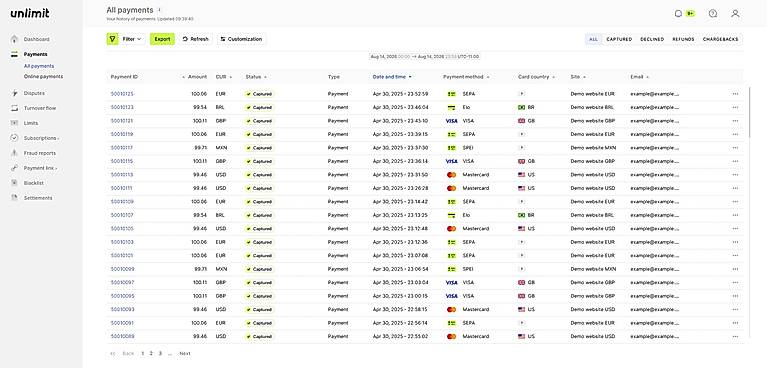Viewport: 767px width, 368px height.
Task: Click the 99.71 amount of payment 50010117
Action: 201,148
